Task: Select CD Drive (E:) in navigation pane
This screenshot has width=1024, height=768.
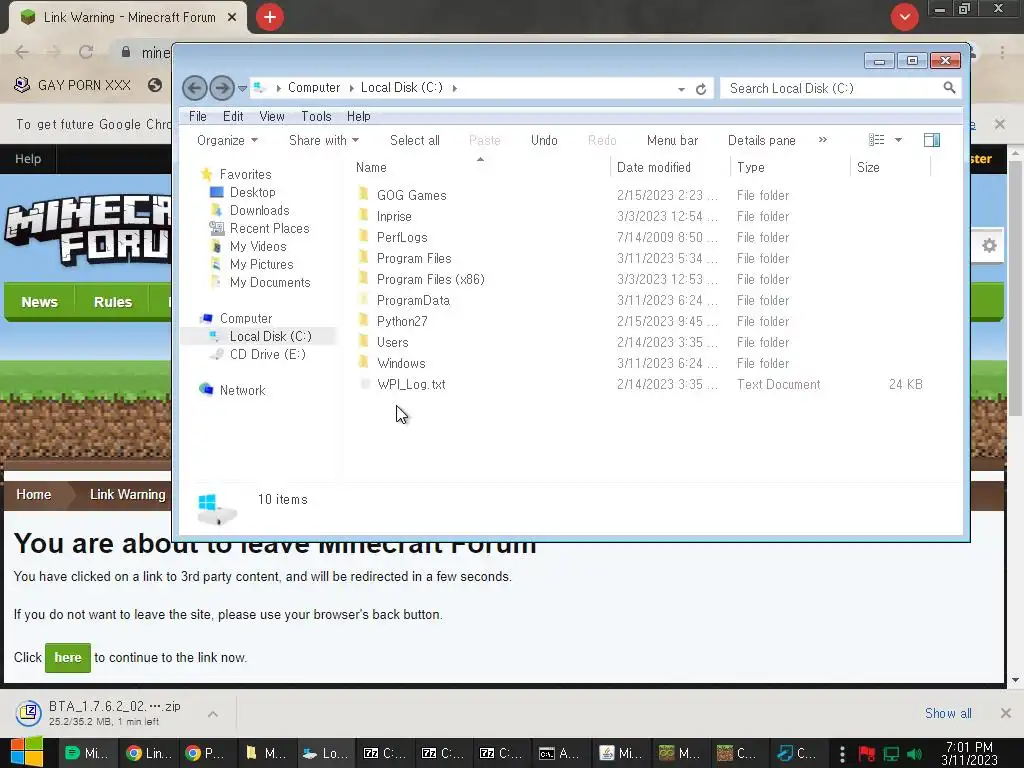Action: pos(267,354)
